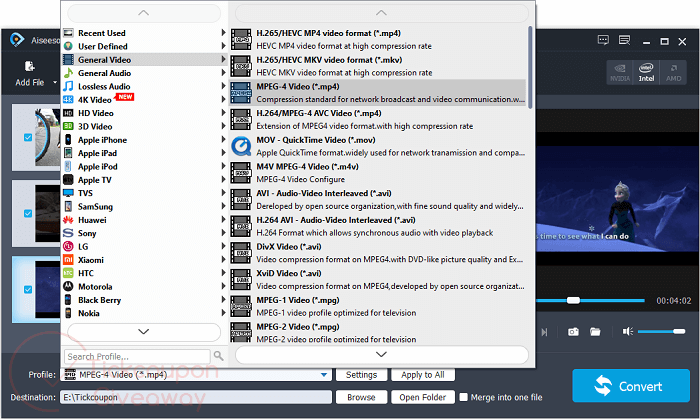The width and height of the screenshot is (700, 419).
Task: Click the HD Video icon
Action: coord(68,113)
